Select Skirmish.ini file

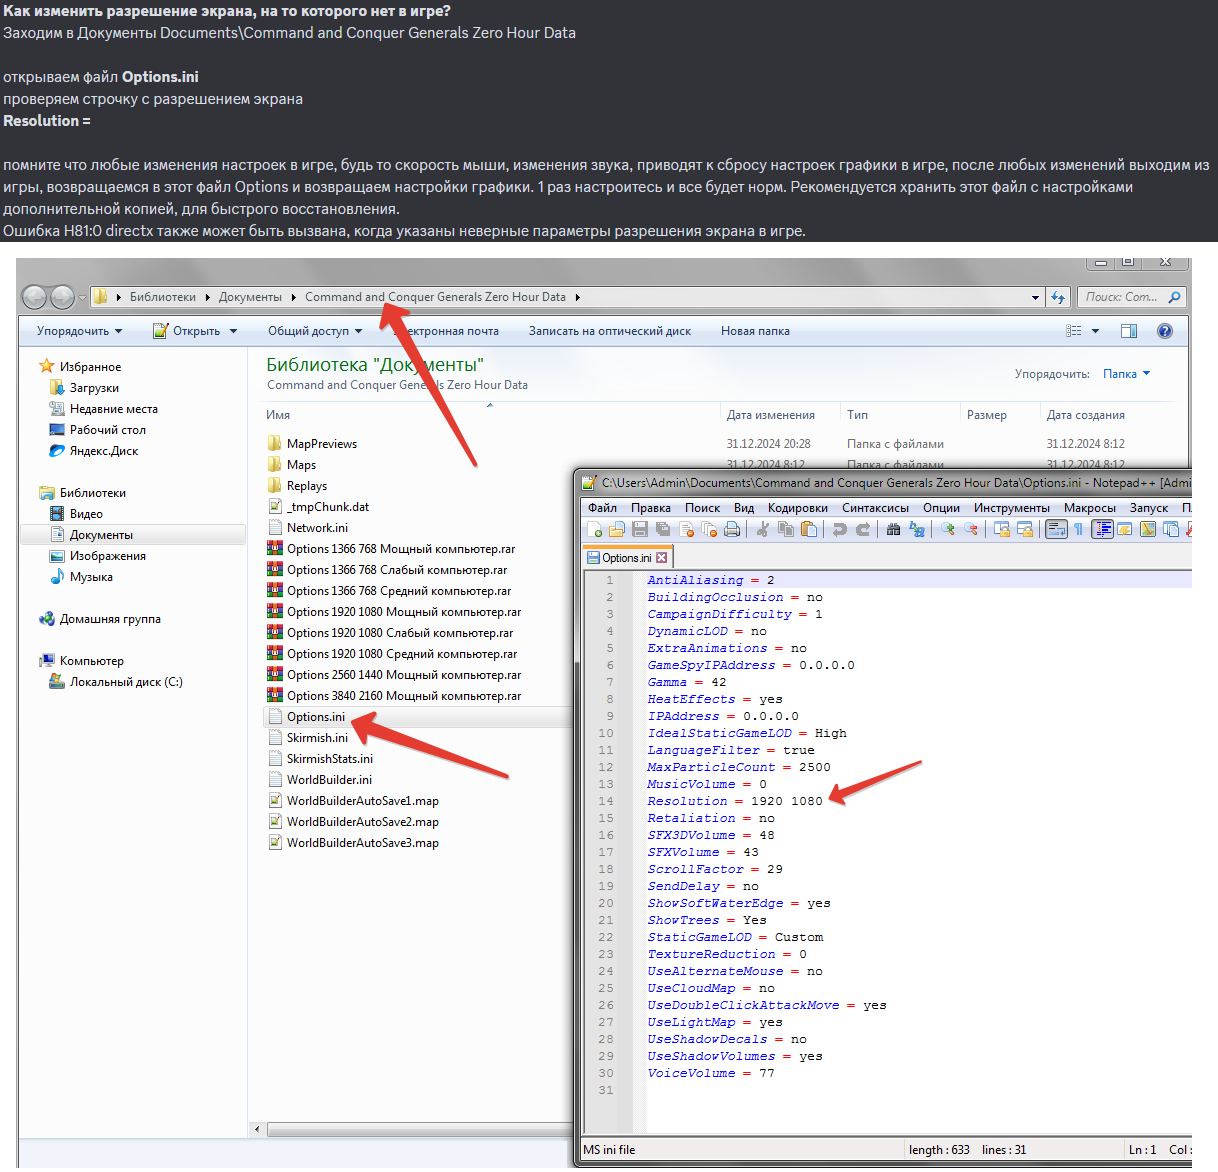coord(317,738)
